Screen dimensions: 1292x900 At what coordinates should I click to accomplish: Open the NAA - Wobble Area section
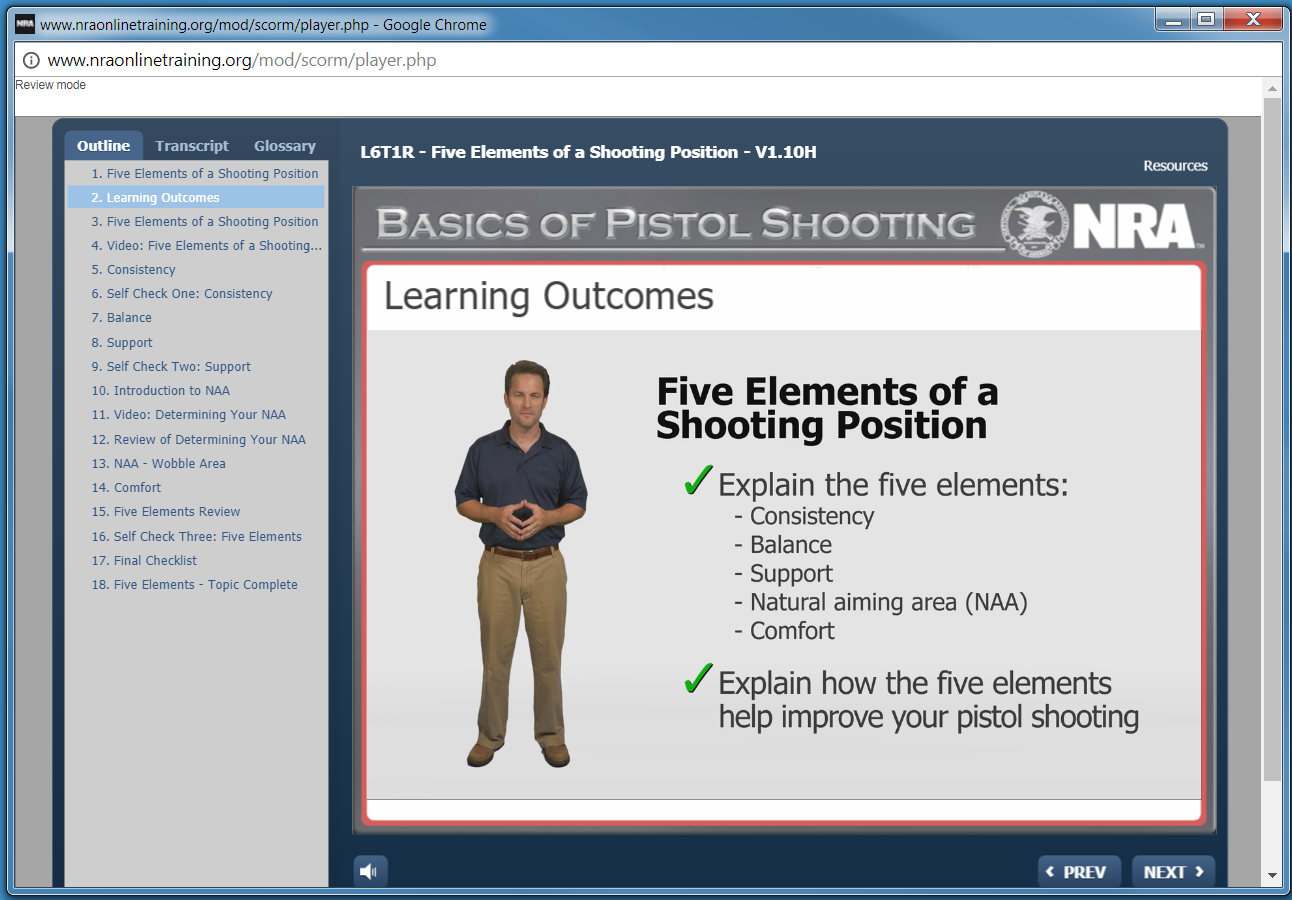click(x=158, y=463)
